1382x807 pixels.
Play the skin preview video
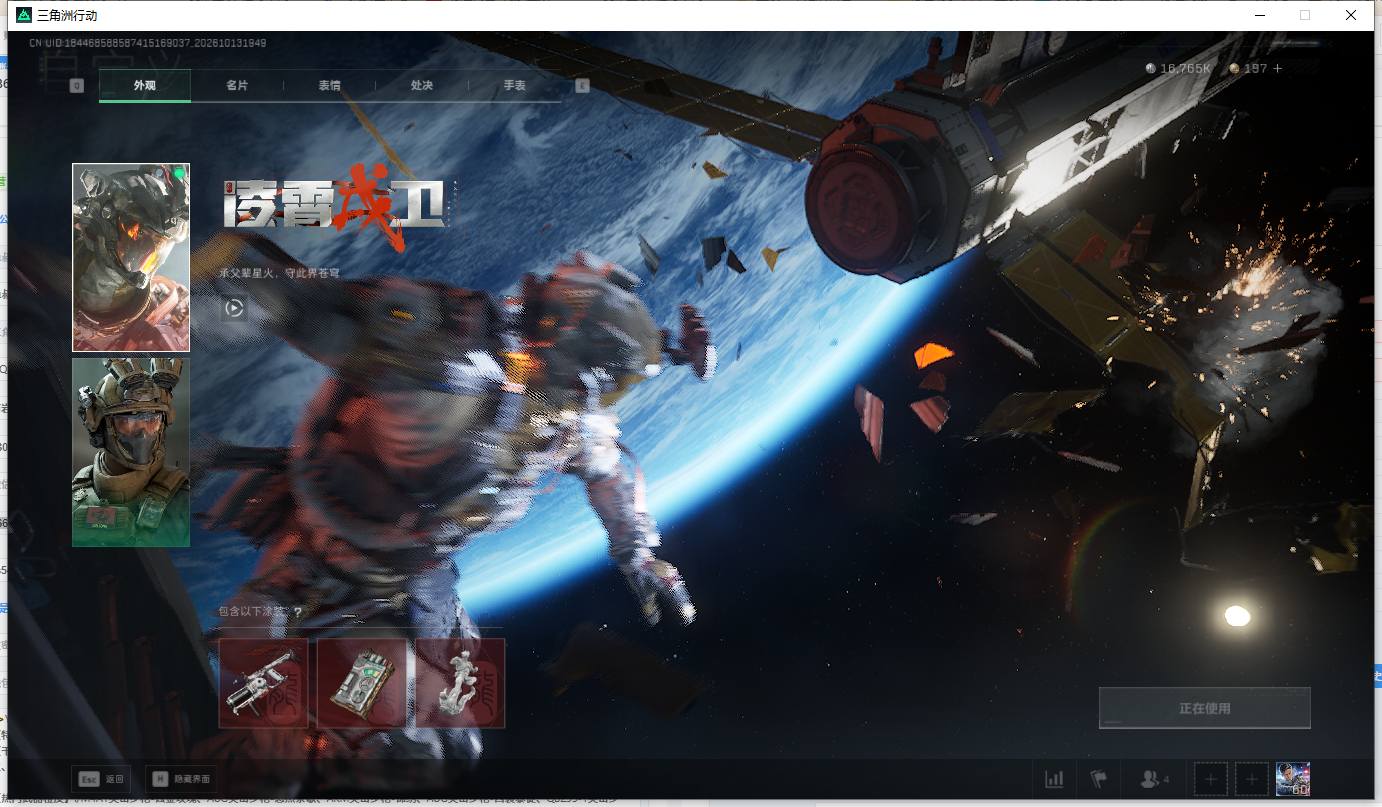(x=234, y=308)
